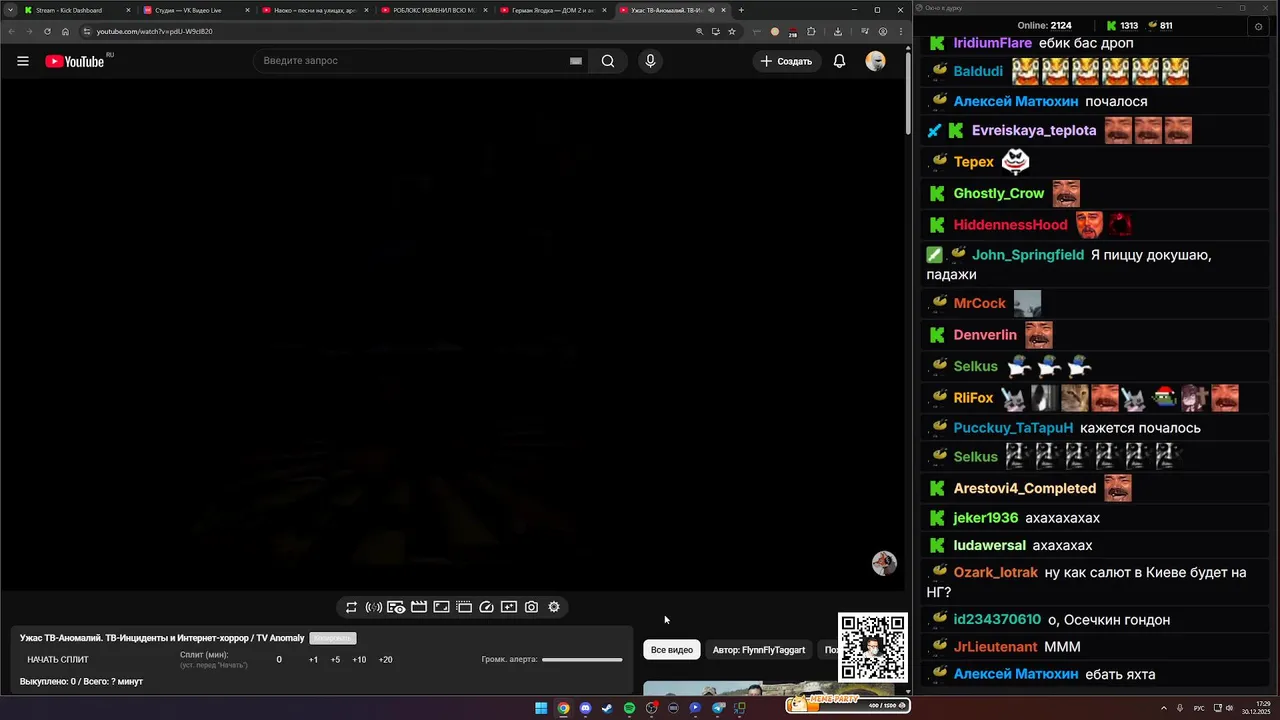This screenshot has width=1280, height=720.
Task: Click the picture-in-picture rectangle icon
Action: (441, 607)
